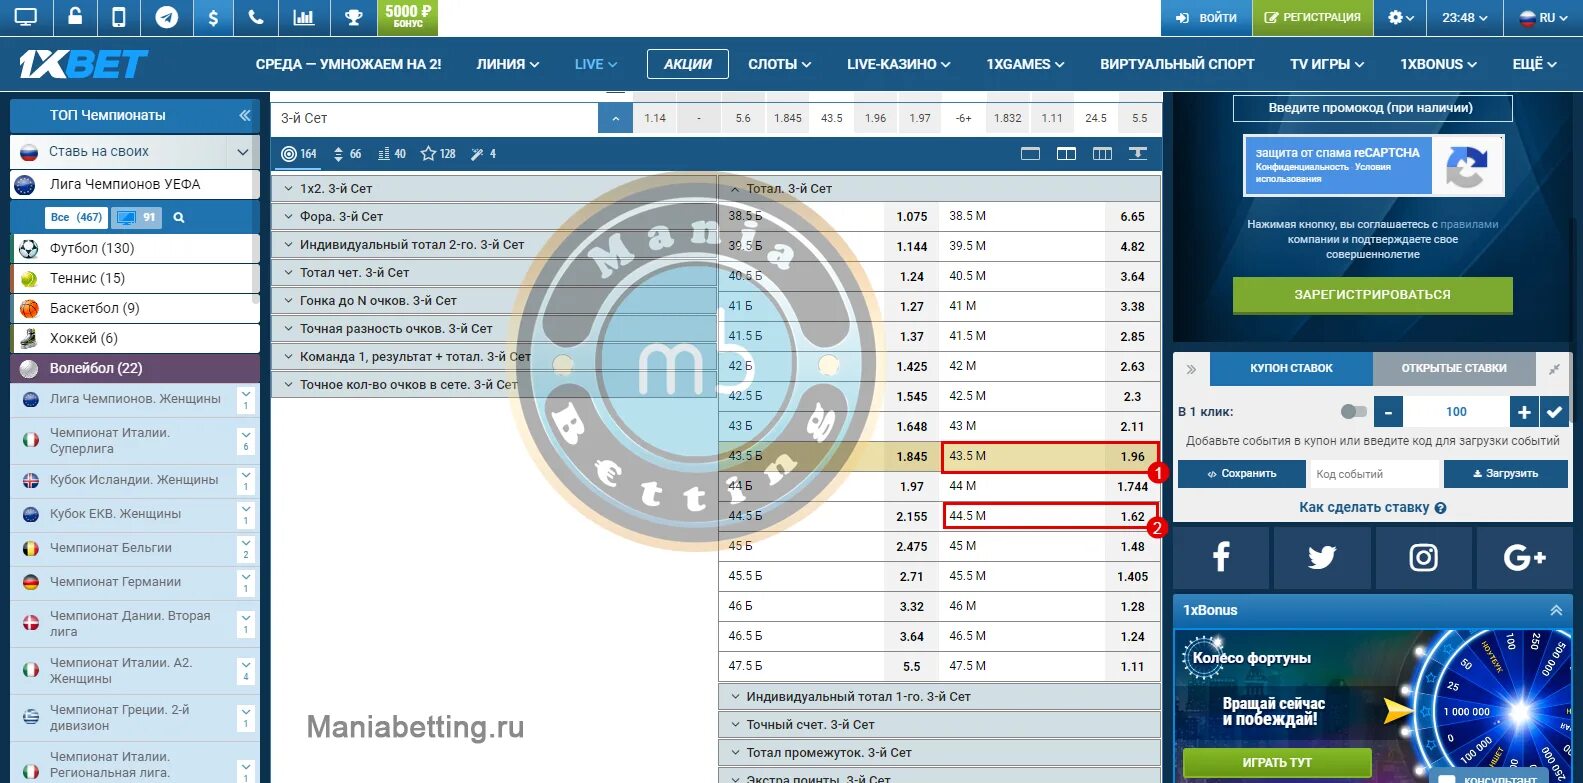The height and width of the screenshot is (783, 1583).
Task: Open the Twitter social link
Action: coord(1322,557)
